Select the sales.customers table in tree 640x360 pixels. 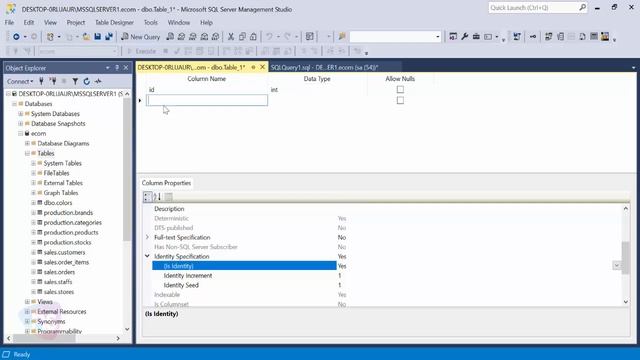(x=64, y=252)
